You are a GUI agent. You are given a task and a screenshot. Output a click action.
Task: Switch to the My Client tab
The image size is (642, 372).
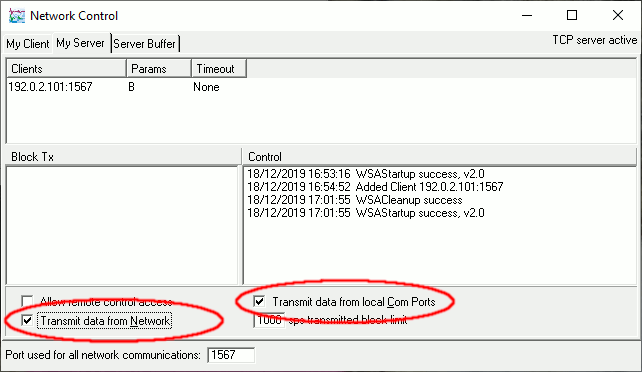[x=27, y=44]
